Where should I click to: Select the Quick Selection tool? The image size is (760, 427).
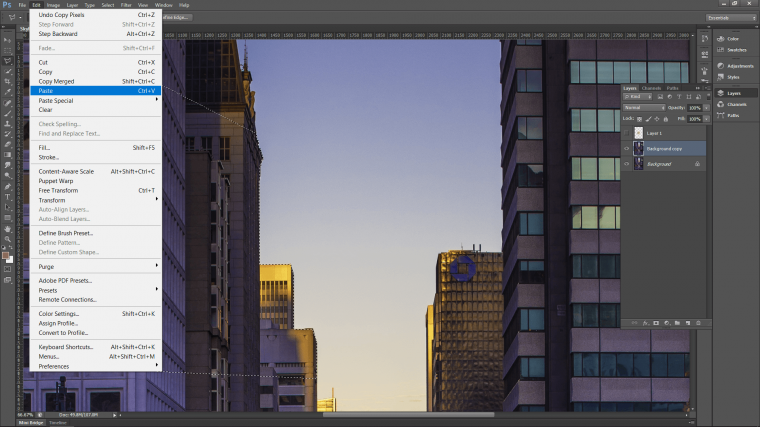click(7, 71)
